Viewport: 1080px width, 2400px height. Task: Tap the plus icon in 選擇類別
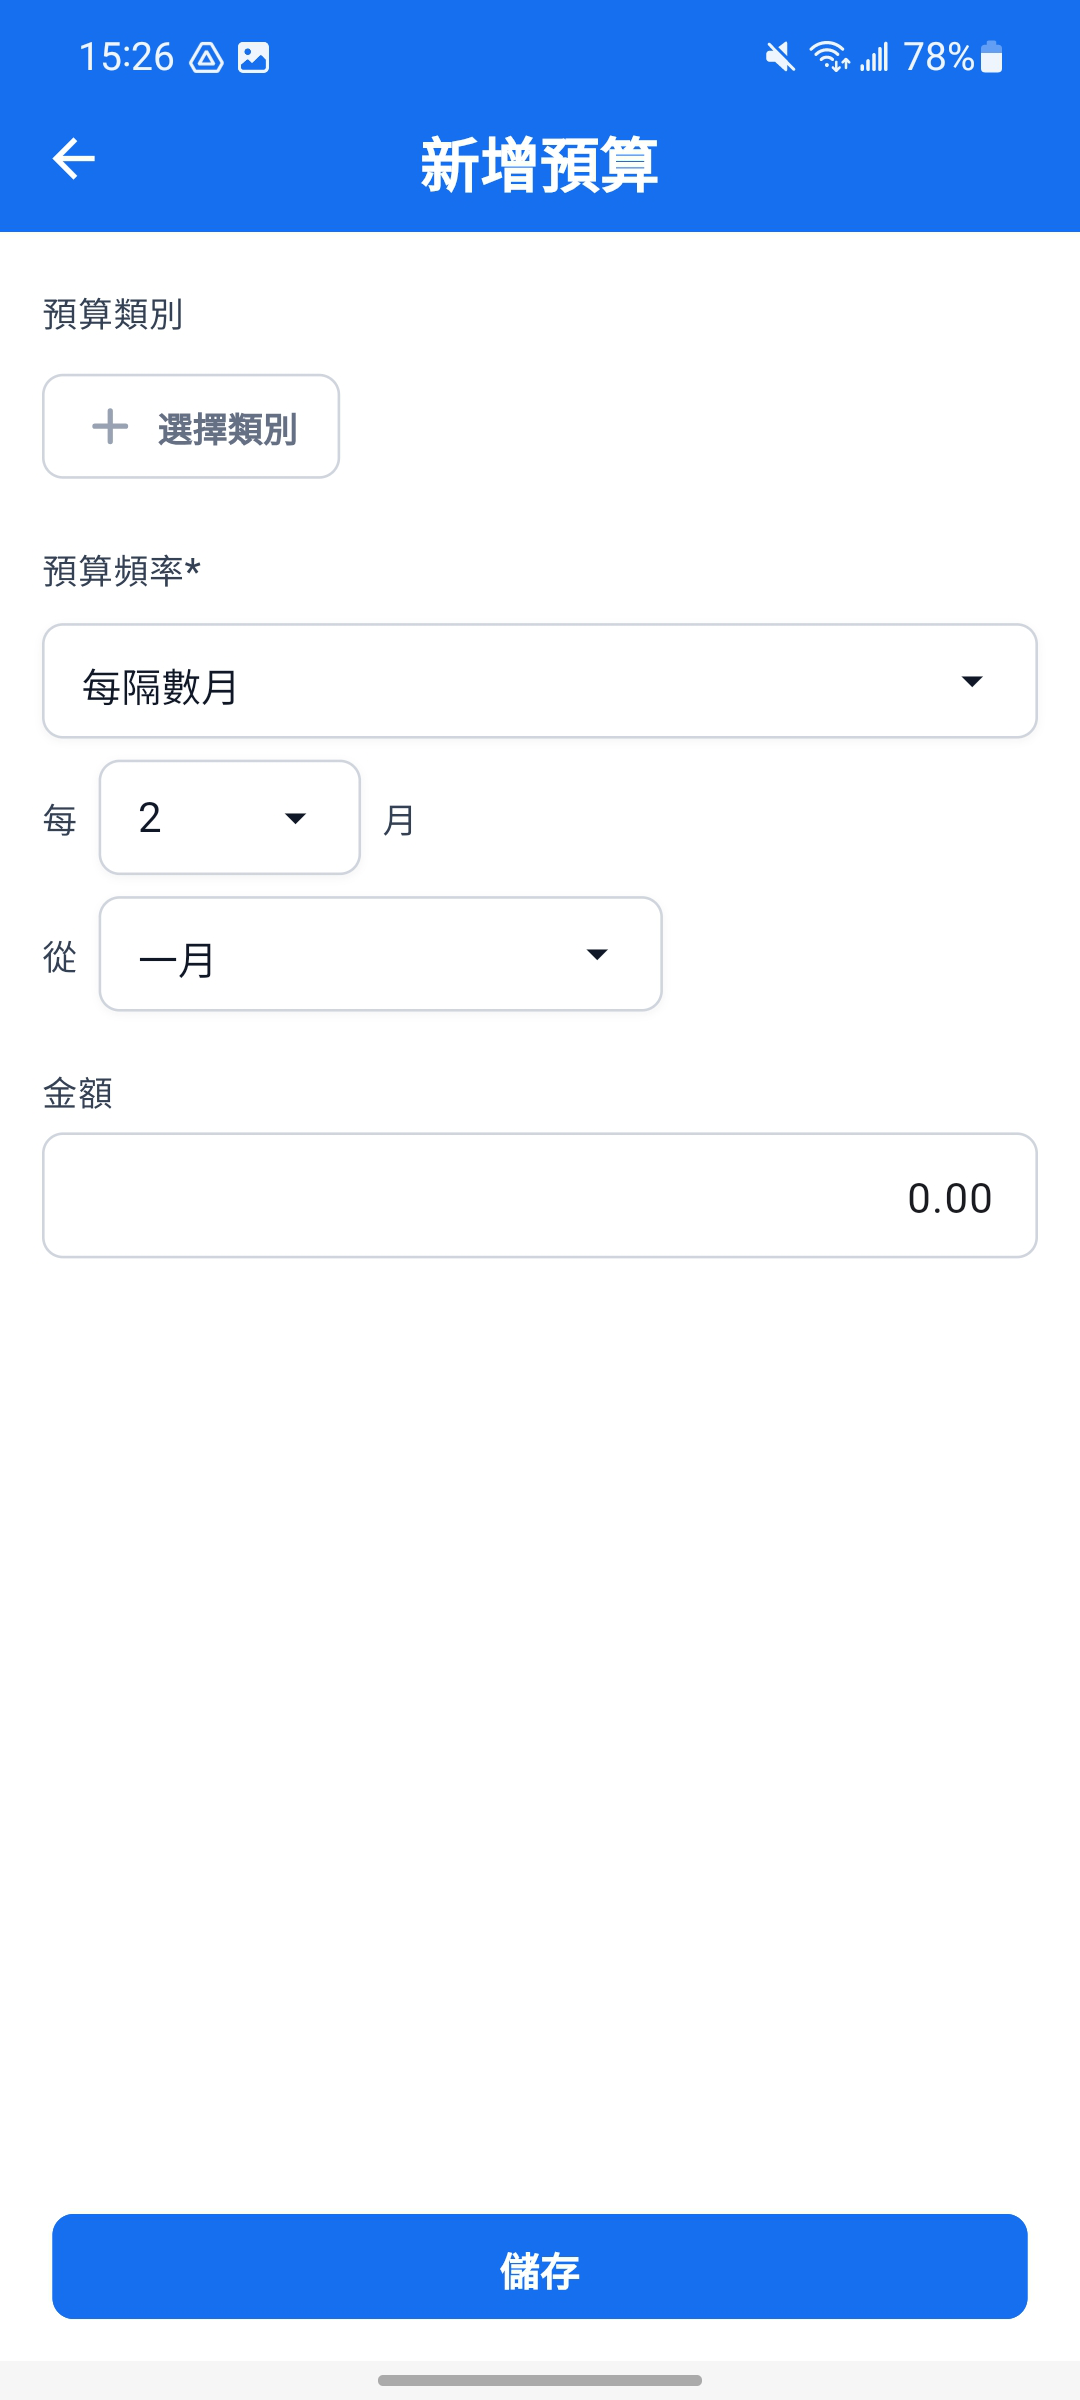click(x=110, y=427)
